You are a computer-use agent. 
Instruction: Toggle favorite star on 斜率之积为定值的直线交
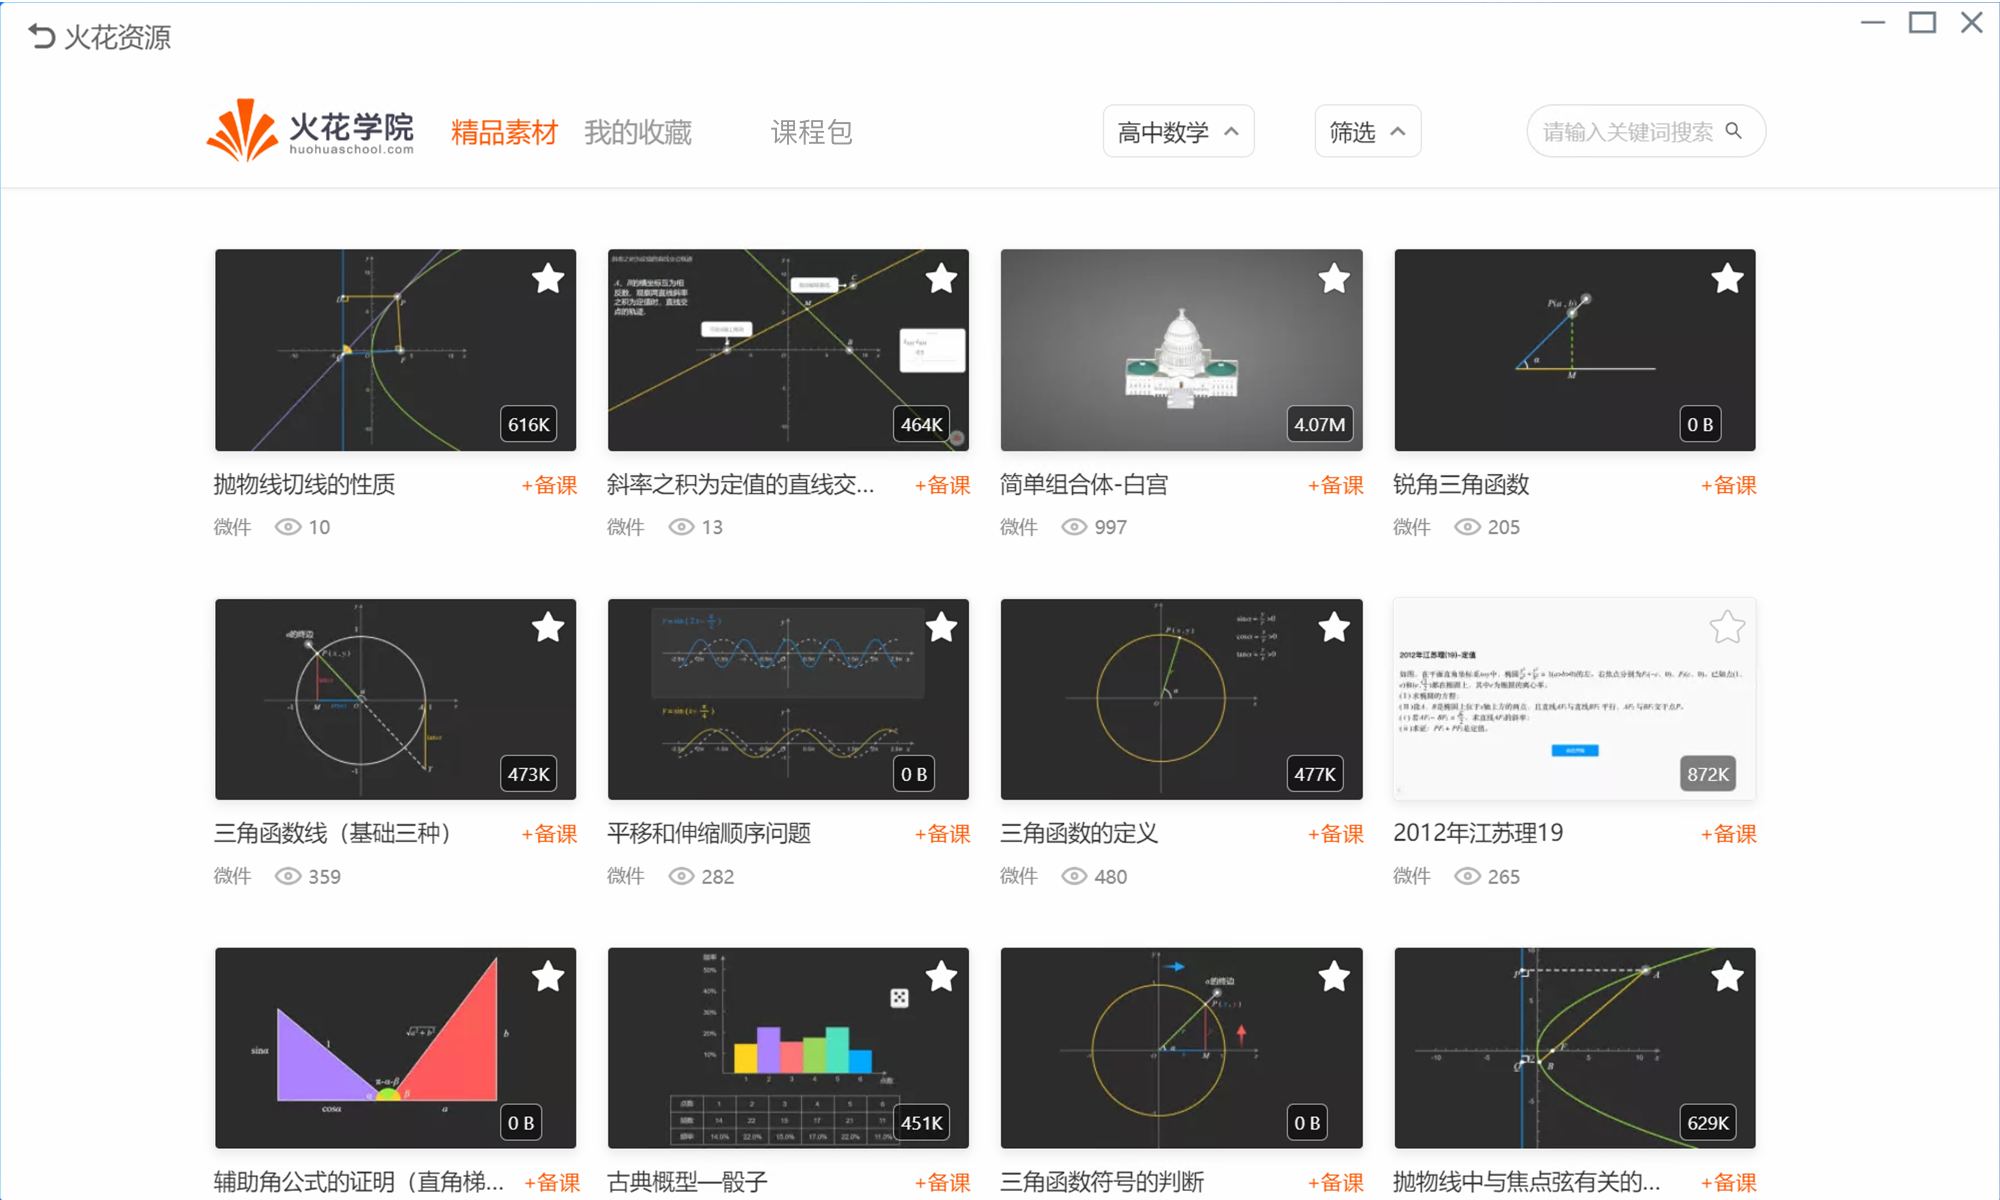click(941, 279)
